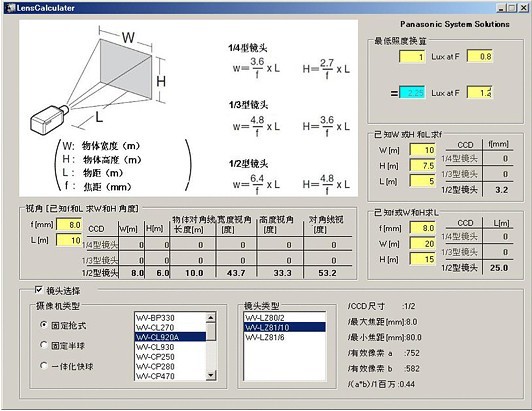The height and width of the screenshot is (411, 532).
Task: Click the 有效像素 a :752 line
Action: 384,353
